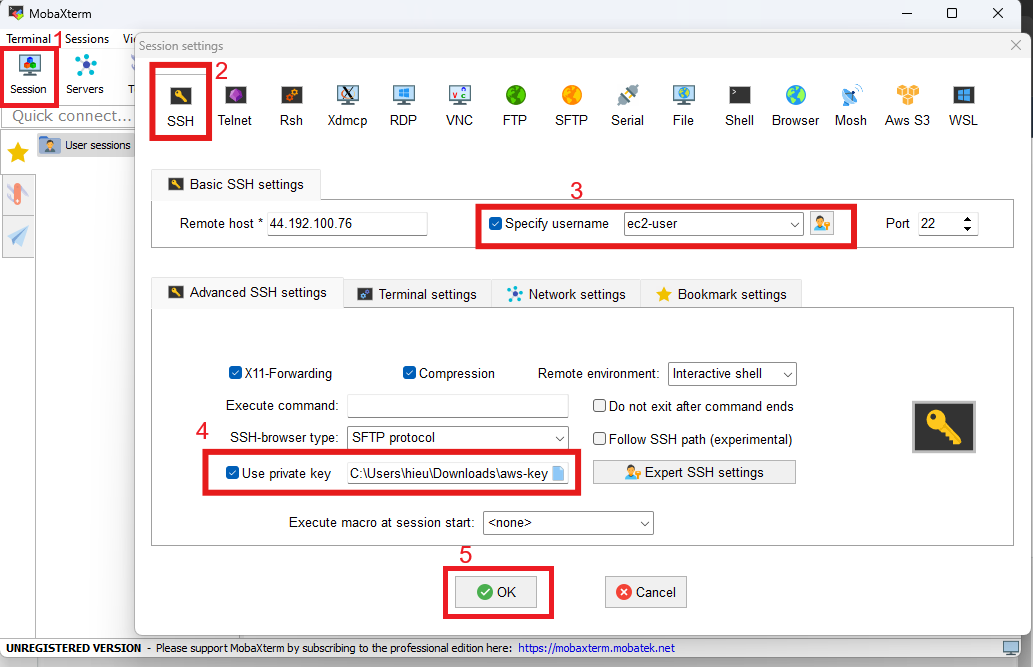Choose the VNC session type
Image resolution: width=1033 pixels, height=667 pixels.
pyautogui.click(x=459, y=105)
